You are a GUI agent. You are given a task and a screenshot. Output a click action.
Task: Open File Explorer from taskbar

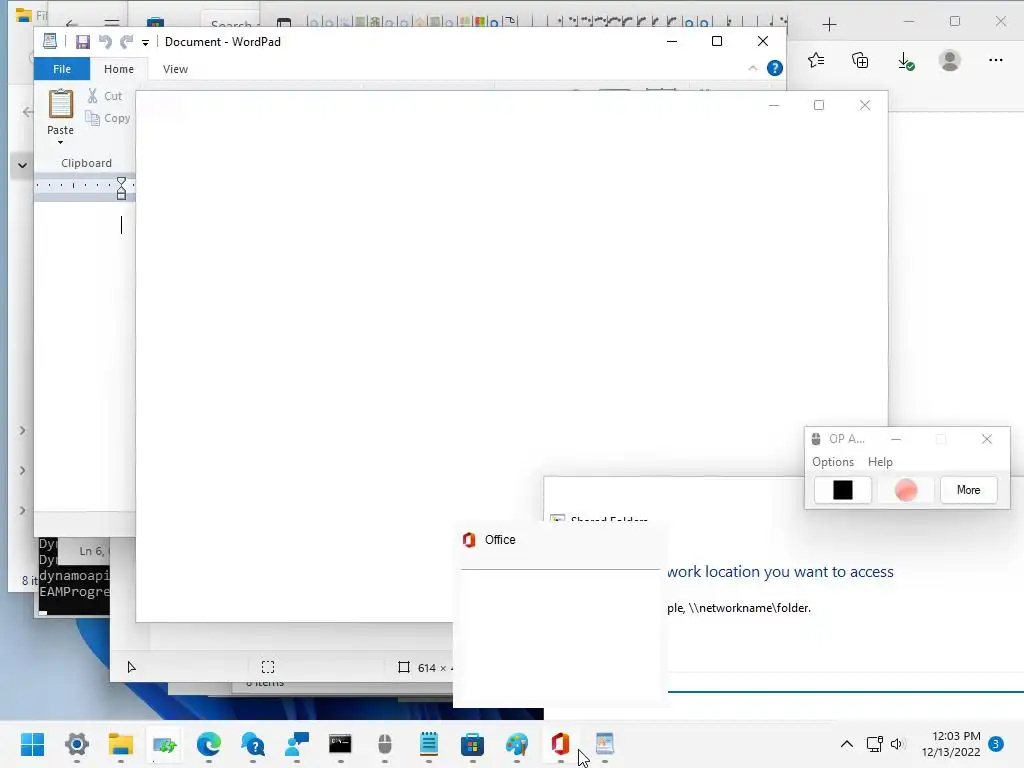coord(120,744)
